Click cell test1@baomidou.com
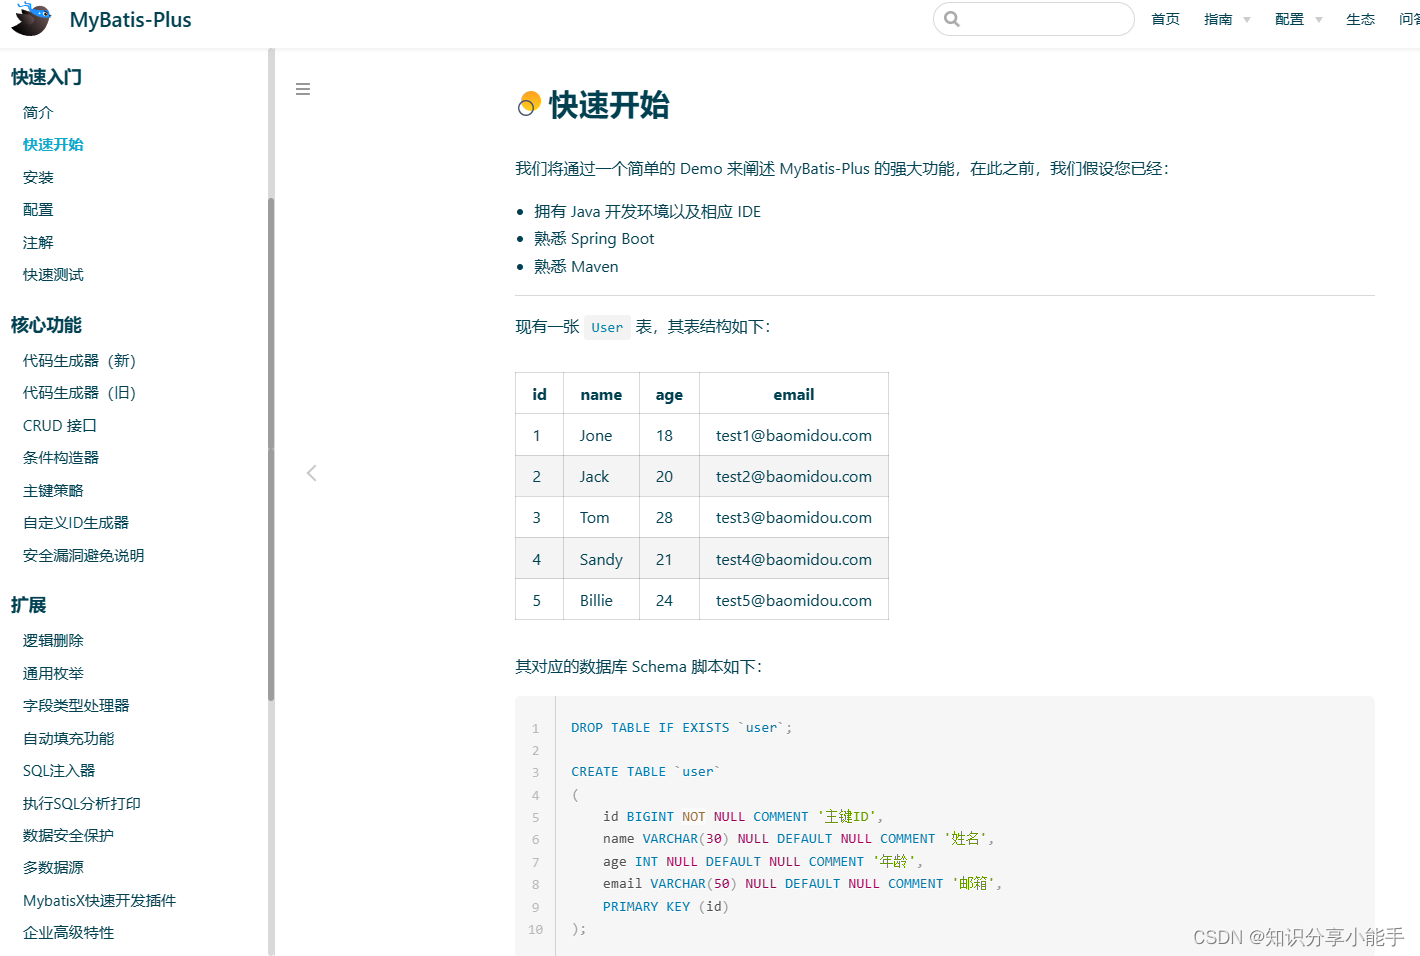 (794, 435)
